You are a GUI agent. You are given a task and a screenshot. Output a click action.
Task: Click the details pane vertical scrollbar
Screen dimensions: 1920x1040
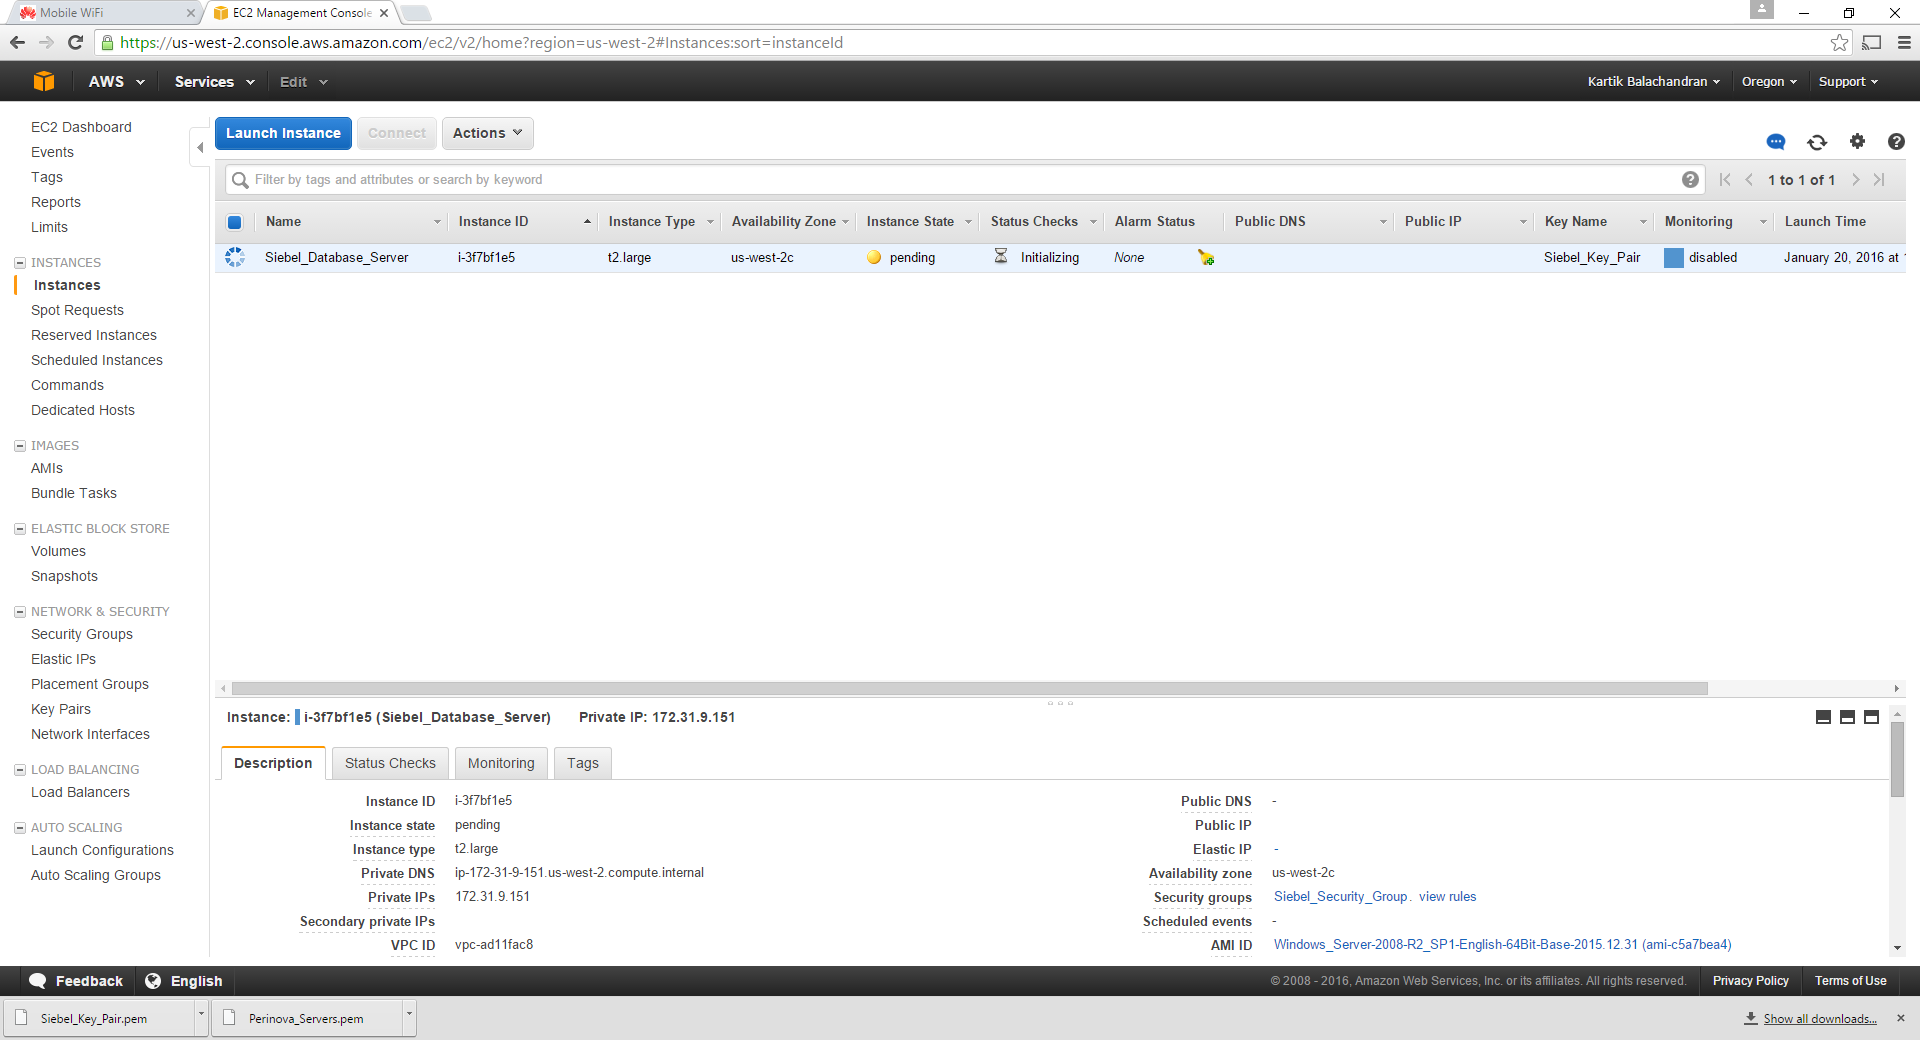pyautogui.click(x=1897, y=760)
